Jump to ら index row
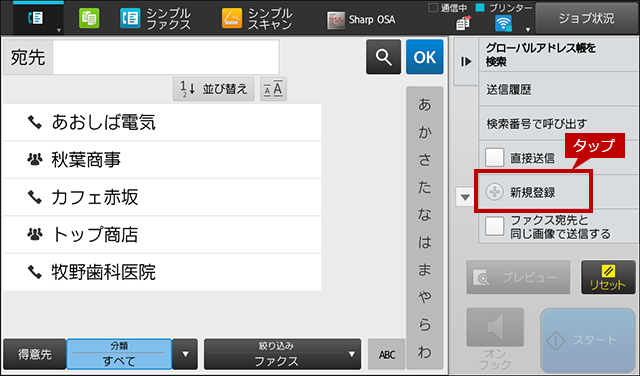The height and width of the screenshot is (376, 640). 424,325
